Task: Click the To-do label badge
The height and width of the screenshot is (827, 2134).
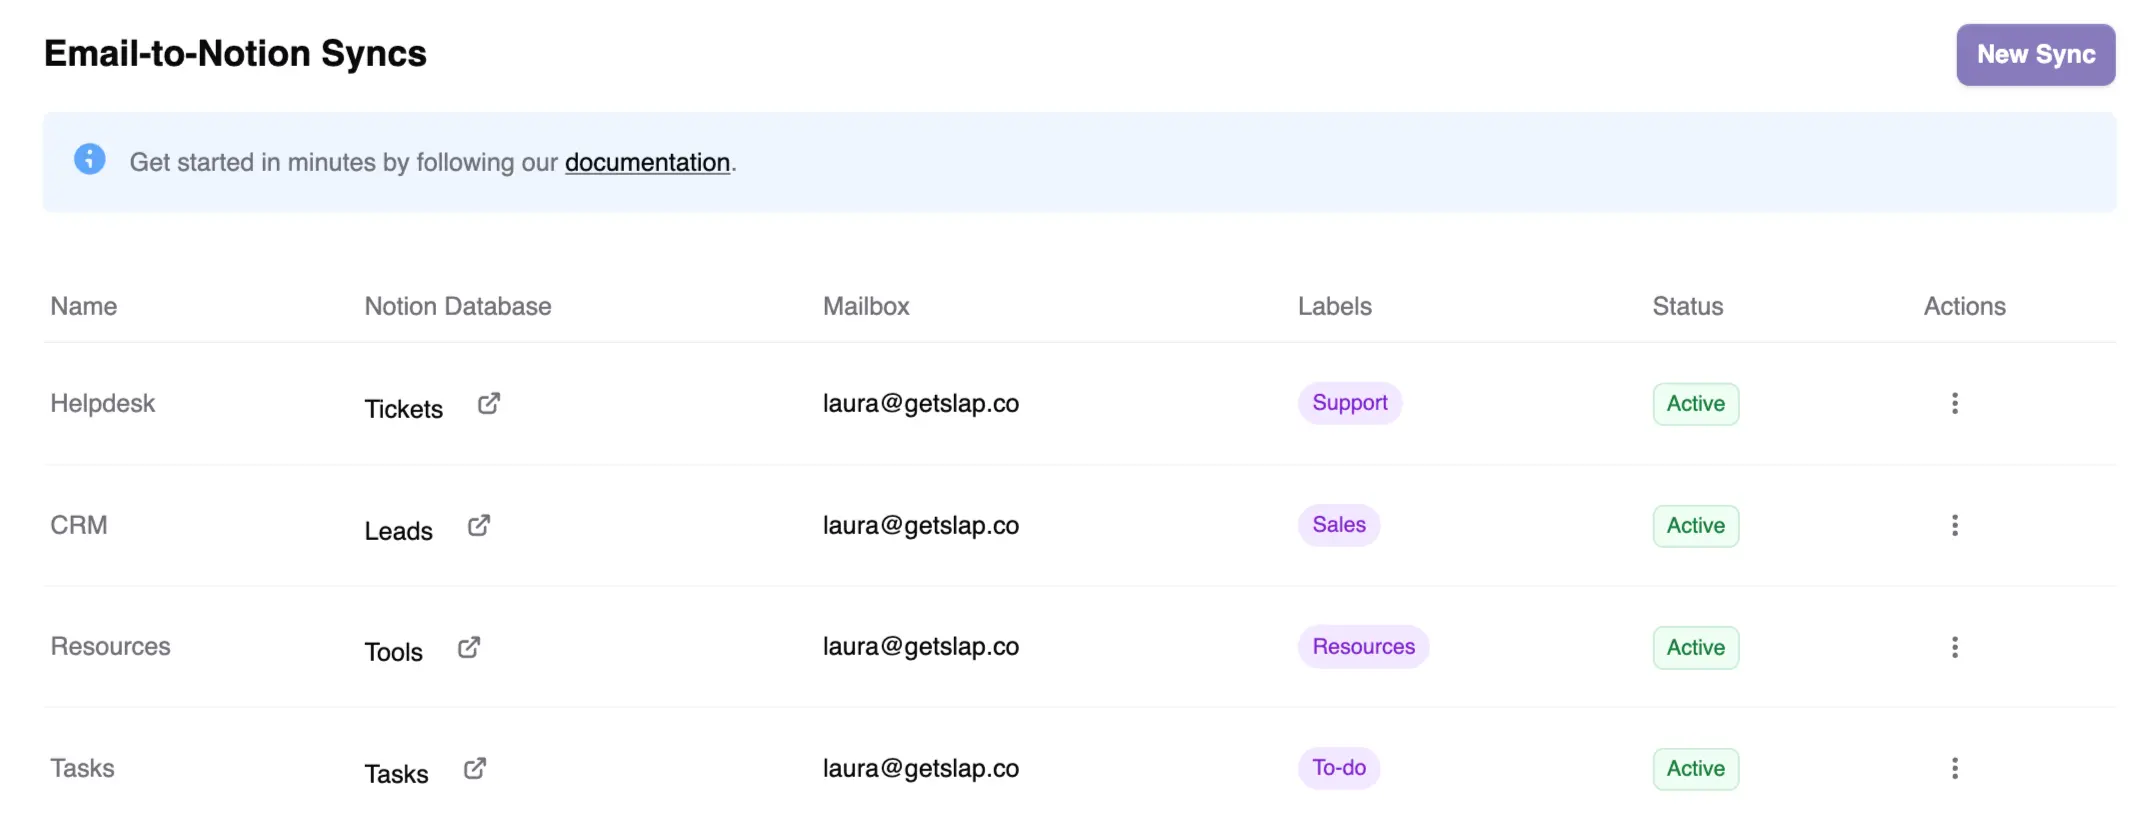Action: coord(1338,768)
